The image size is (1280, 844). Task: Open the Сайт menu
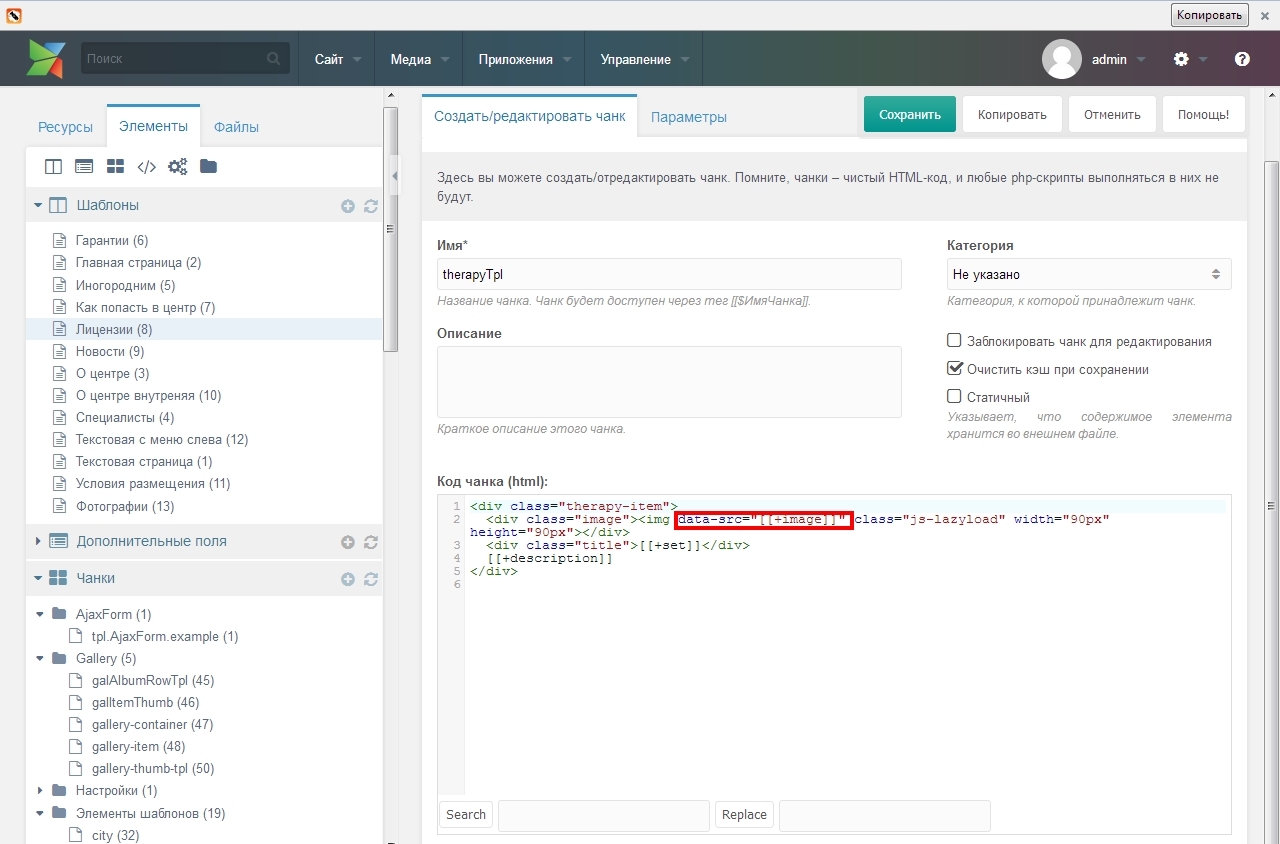337,59
